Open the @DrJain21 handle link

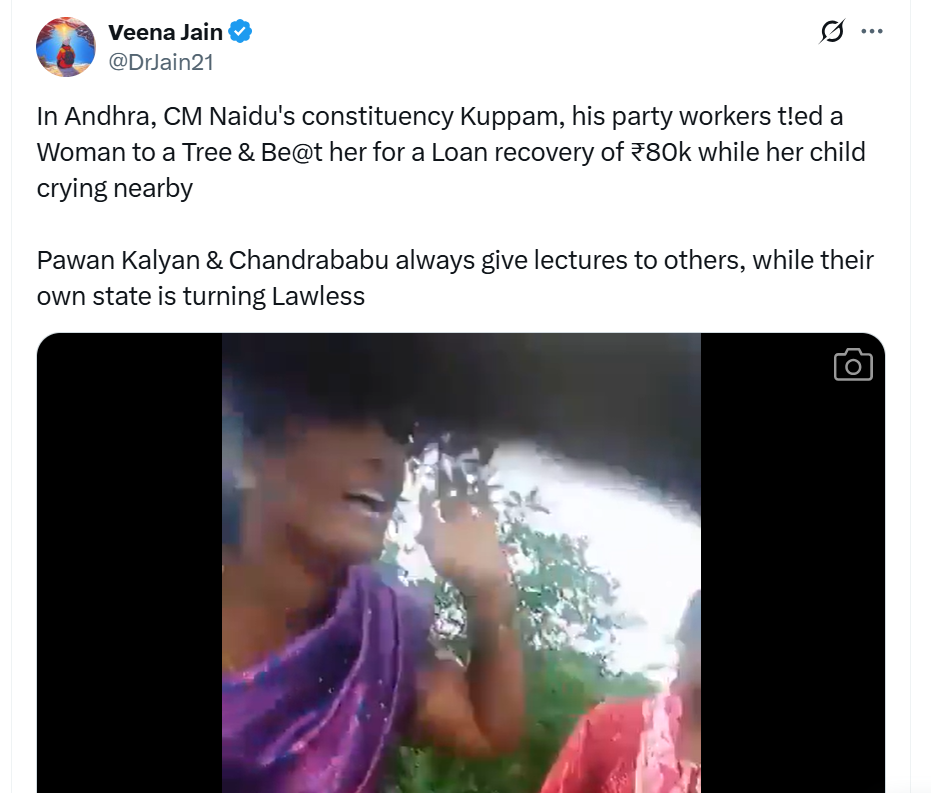(x=160, y=62)
